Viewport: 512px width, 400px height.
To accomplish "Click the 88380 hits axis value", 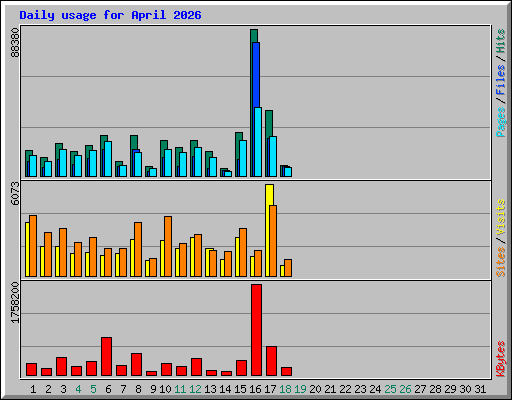I will point(15,42).
